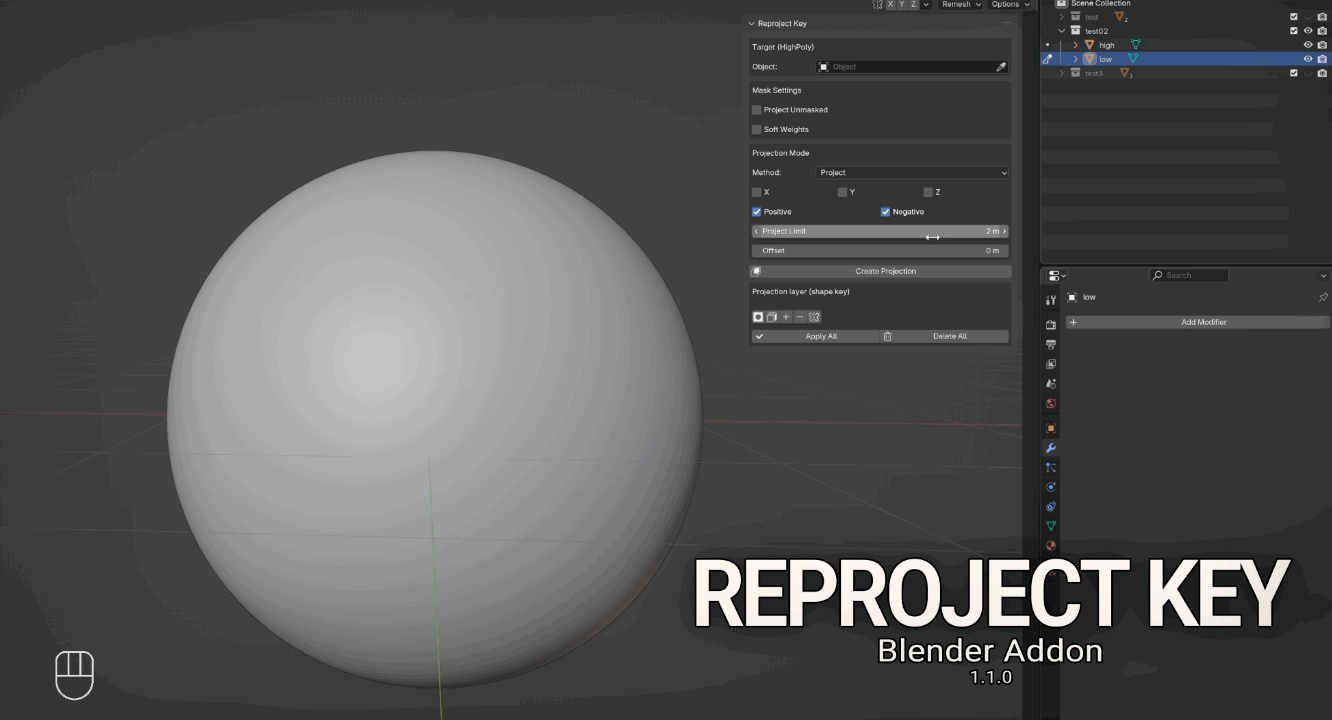
Task: Pick target object with the eyedropper
Action: pyautogui.click(x=1000, y=67)
